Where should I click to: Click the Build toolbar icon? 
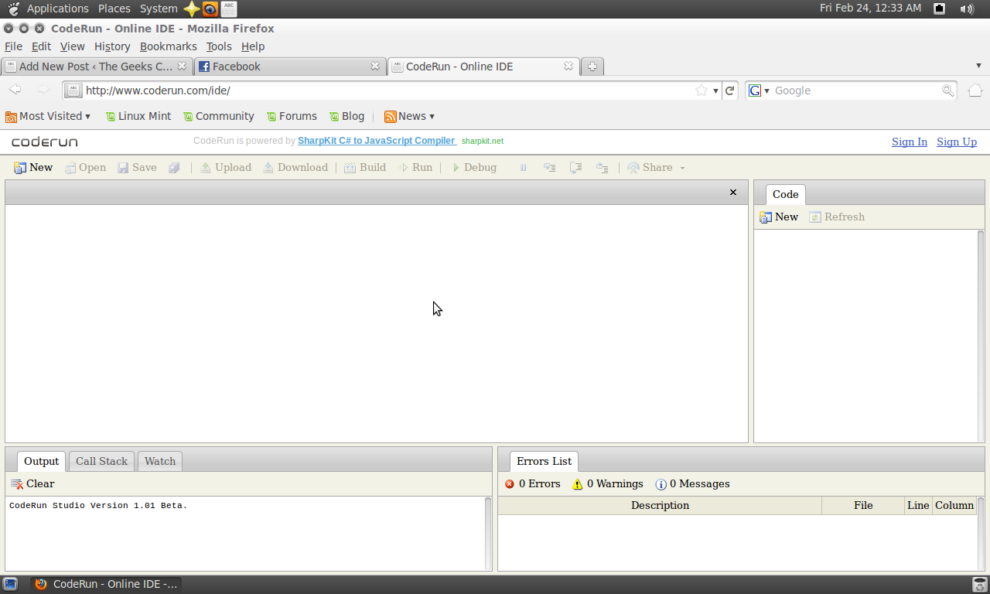tap(365, 168)
